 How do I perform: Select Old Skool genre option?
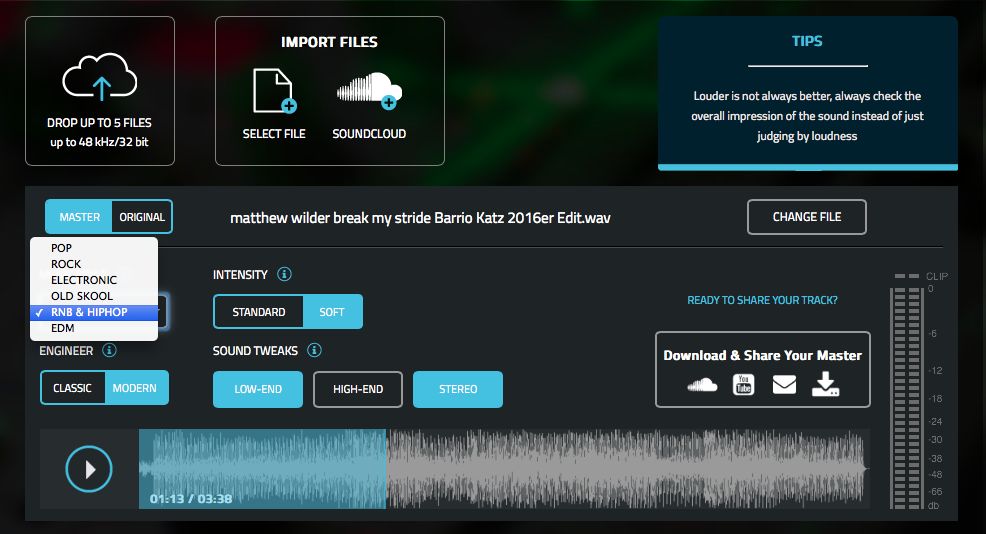82,296
